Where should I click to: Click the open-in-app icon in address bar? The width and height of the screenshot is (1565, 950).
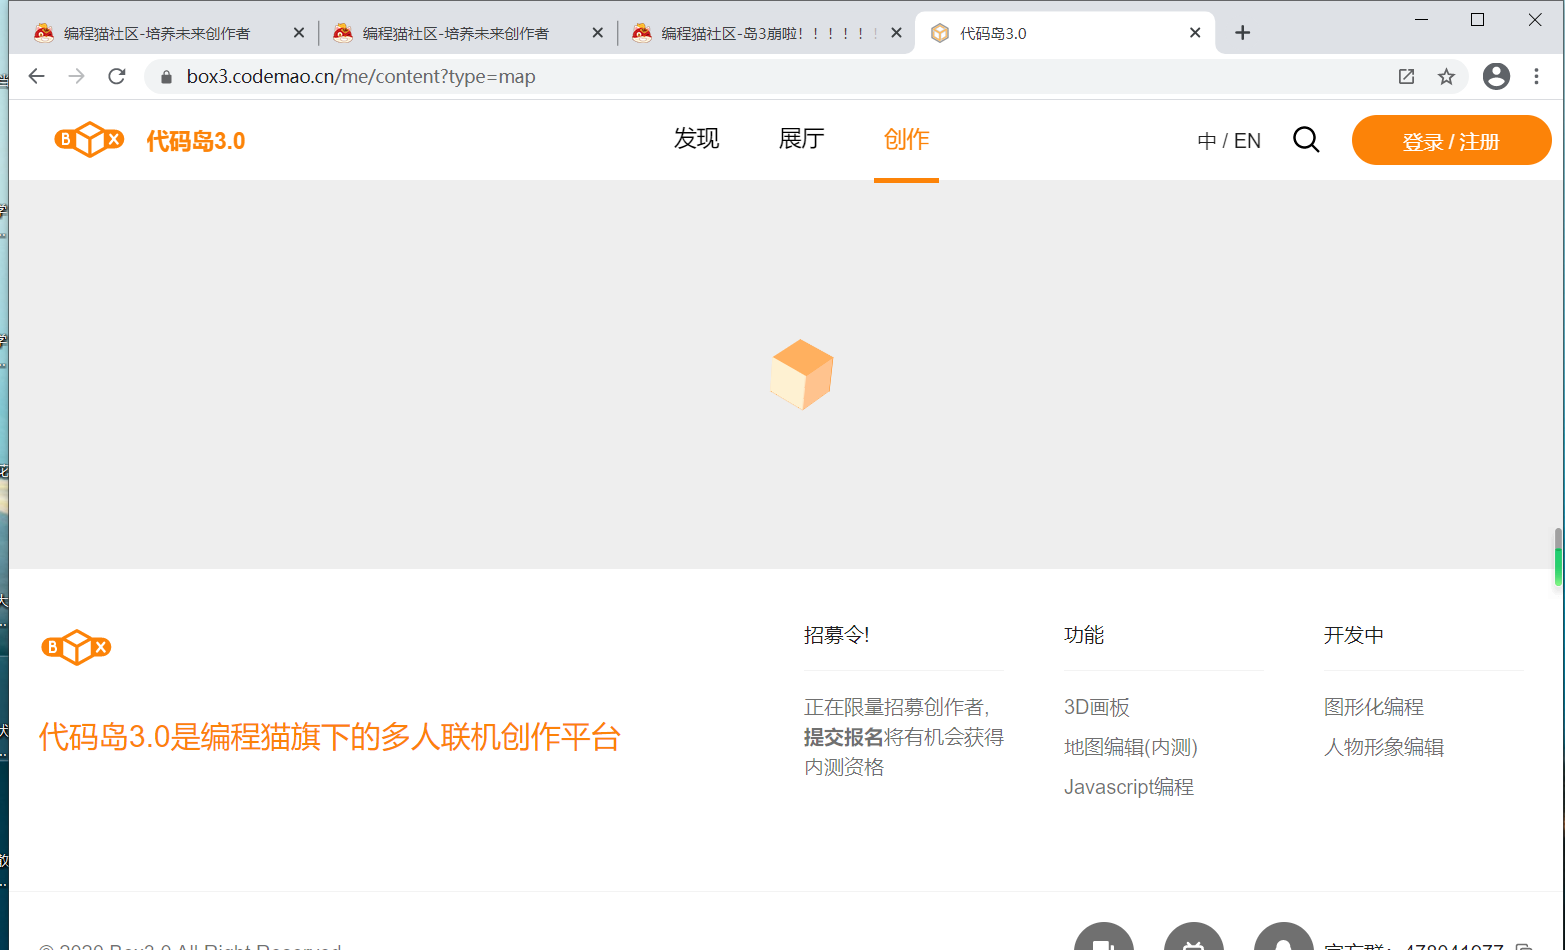click(1406, 77)
